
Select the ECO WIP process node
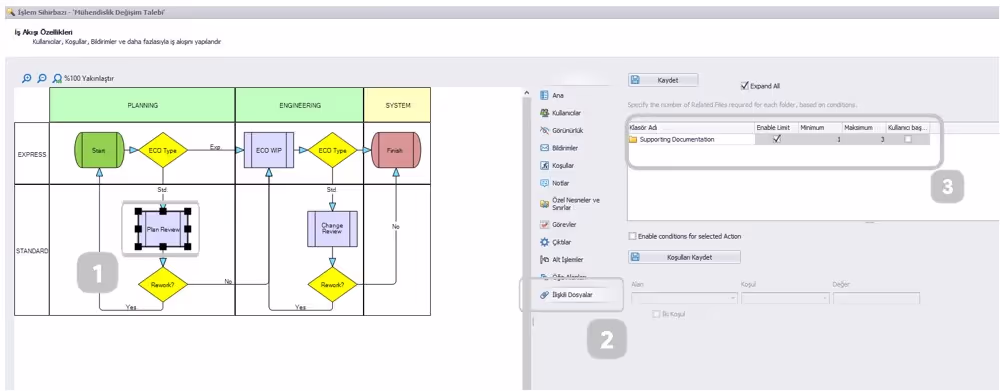tap(268, 151)
